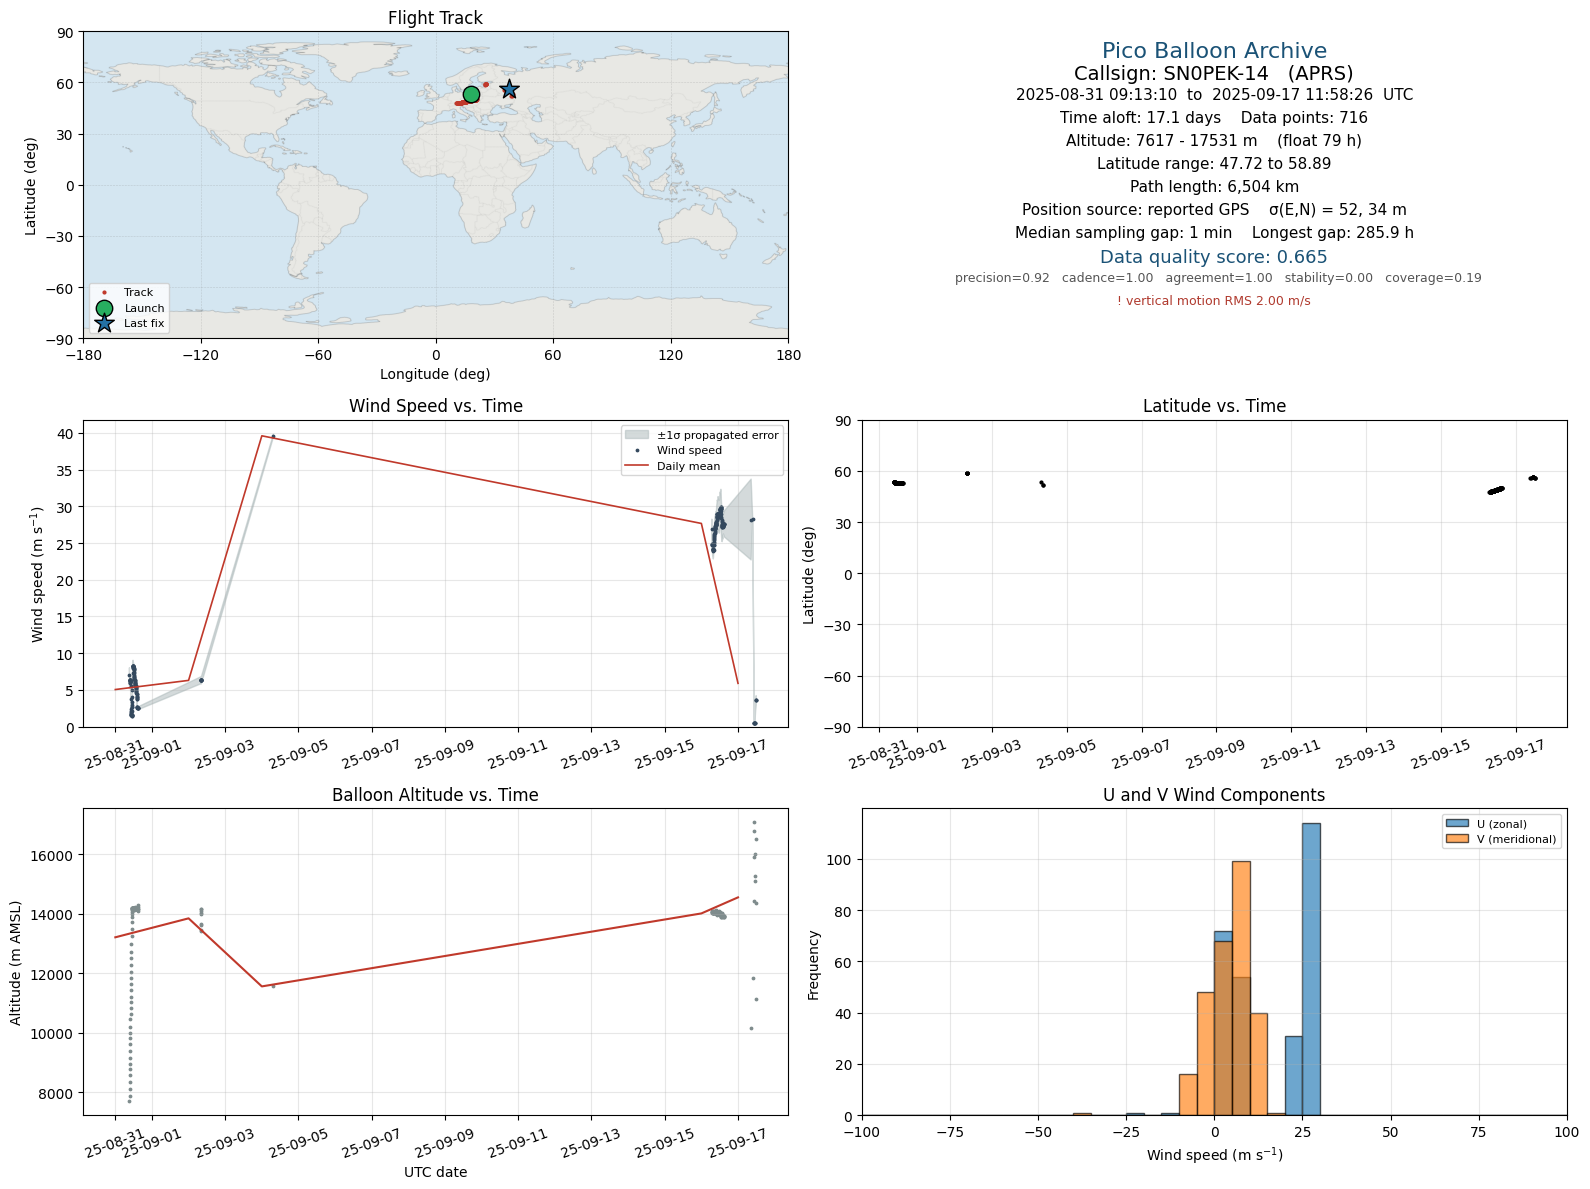The image size is (1590, 1189).
Task: Click the "Longitude (deg)" axis label
Action: coord(435,374)
